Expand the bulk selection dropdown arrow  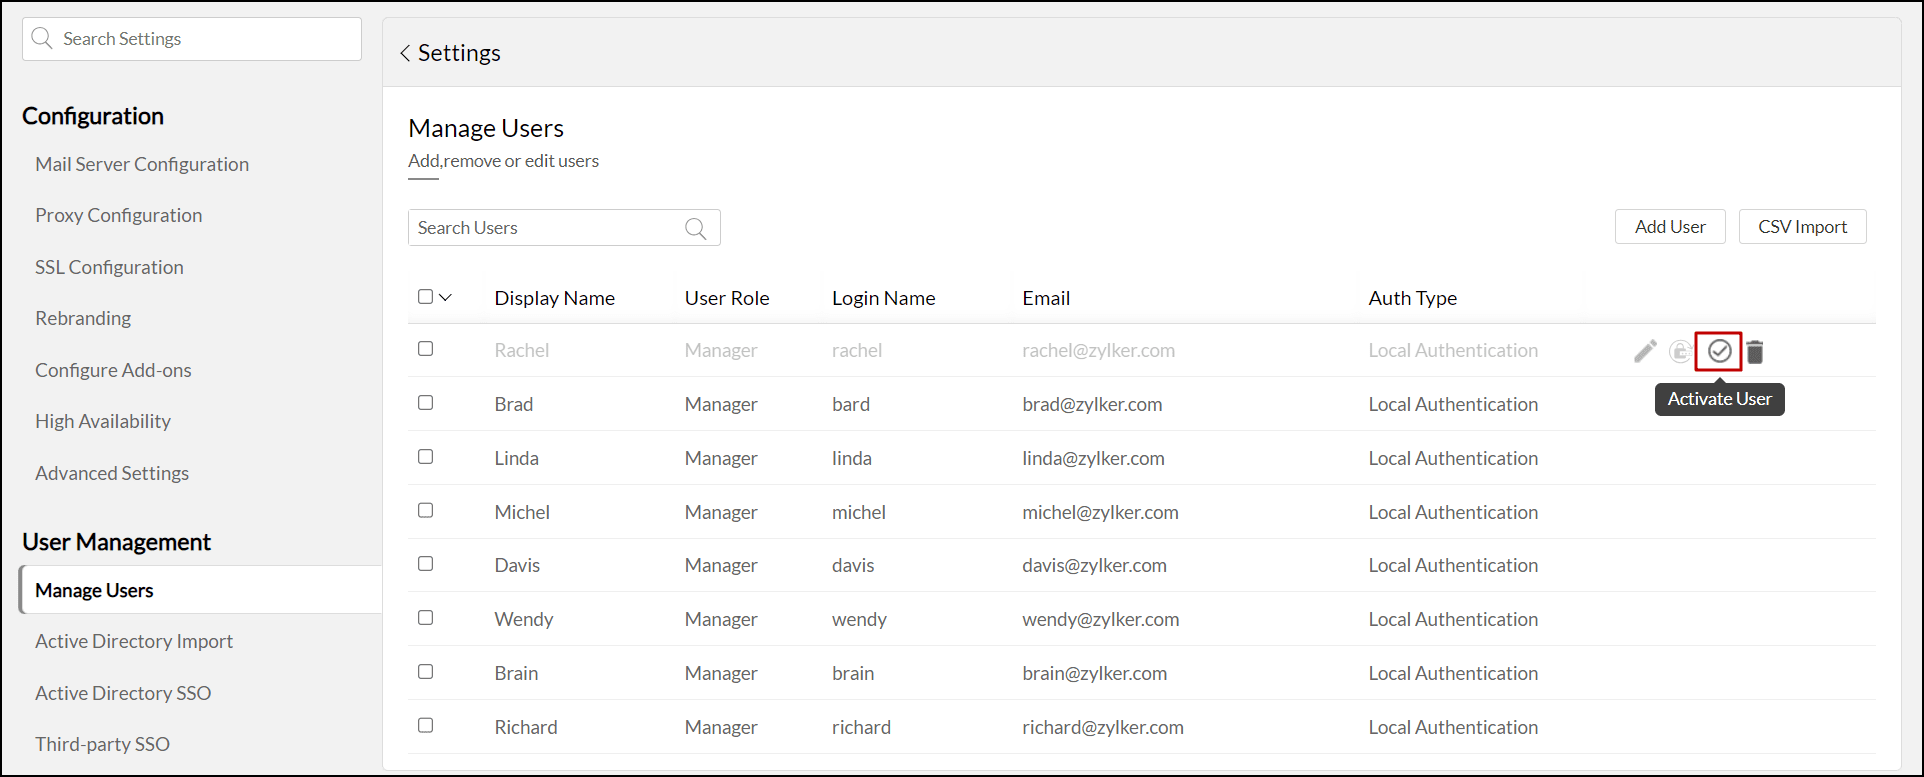446,297
